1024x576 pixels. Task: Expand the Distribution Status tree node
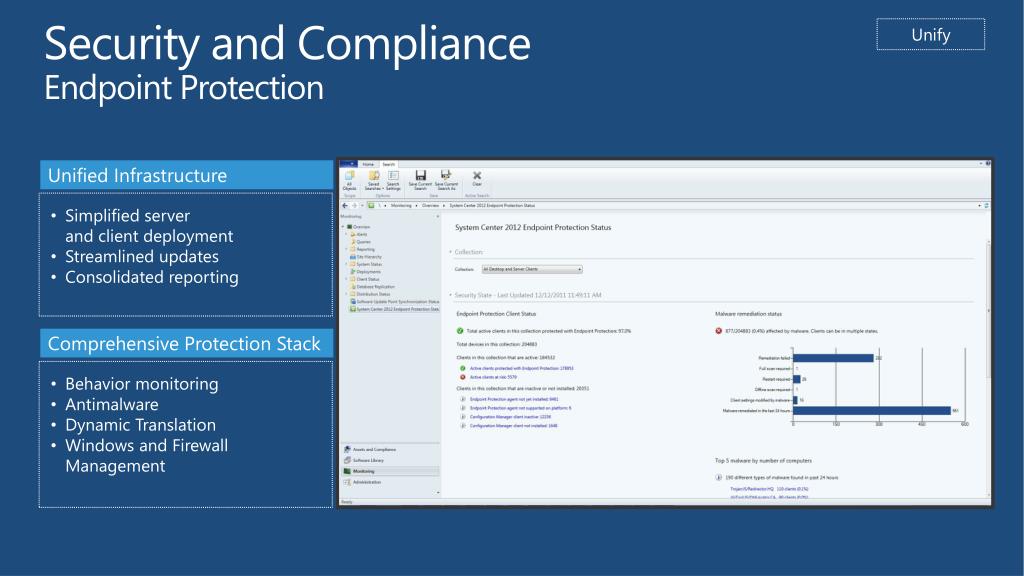(x=347, y=294)
